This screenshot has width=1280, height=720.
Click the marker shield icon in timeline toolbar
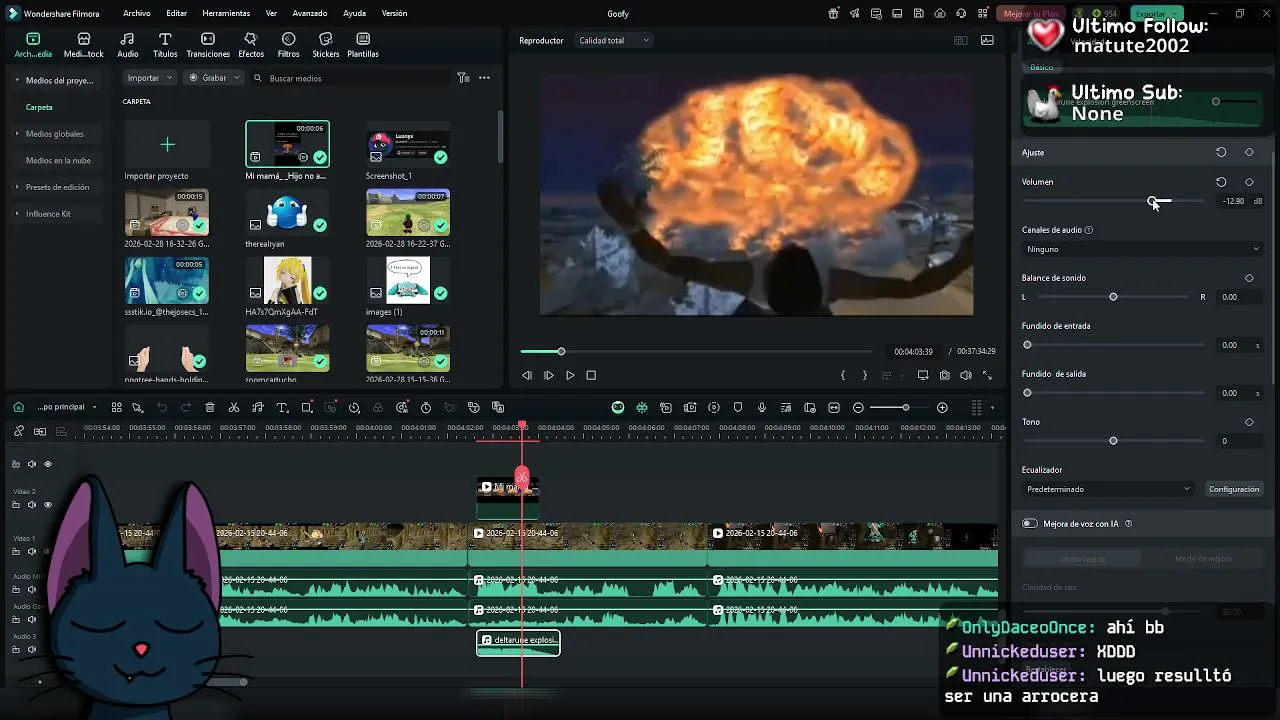(x=738, y=407)
